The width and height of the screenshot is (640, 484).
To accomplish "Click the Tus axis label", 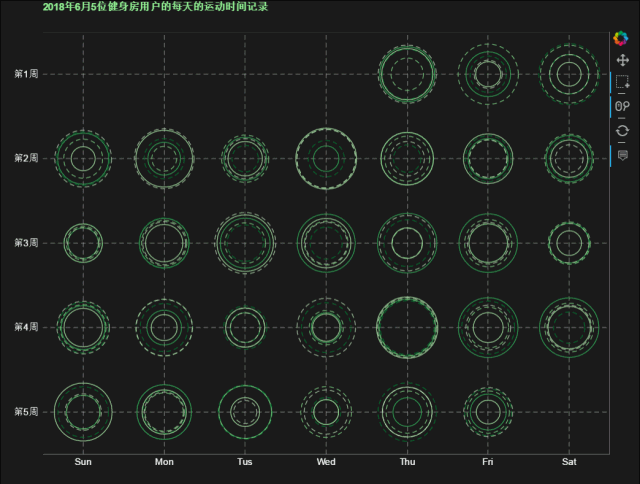I will [x=244, y=462].
